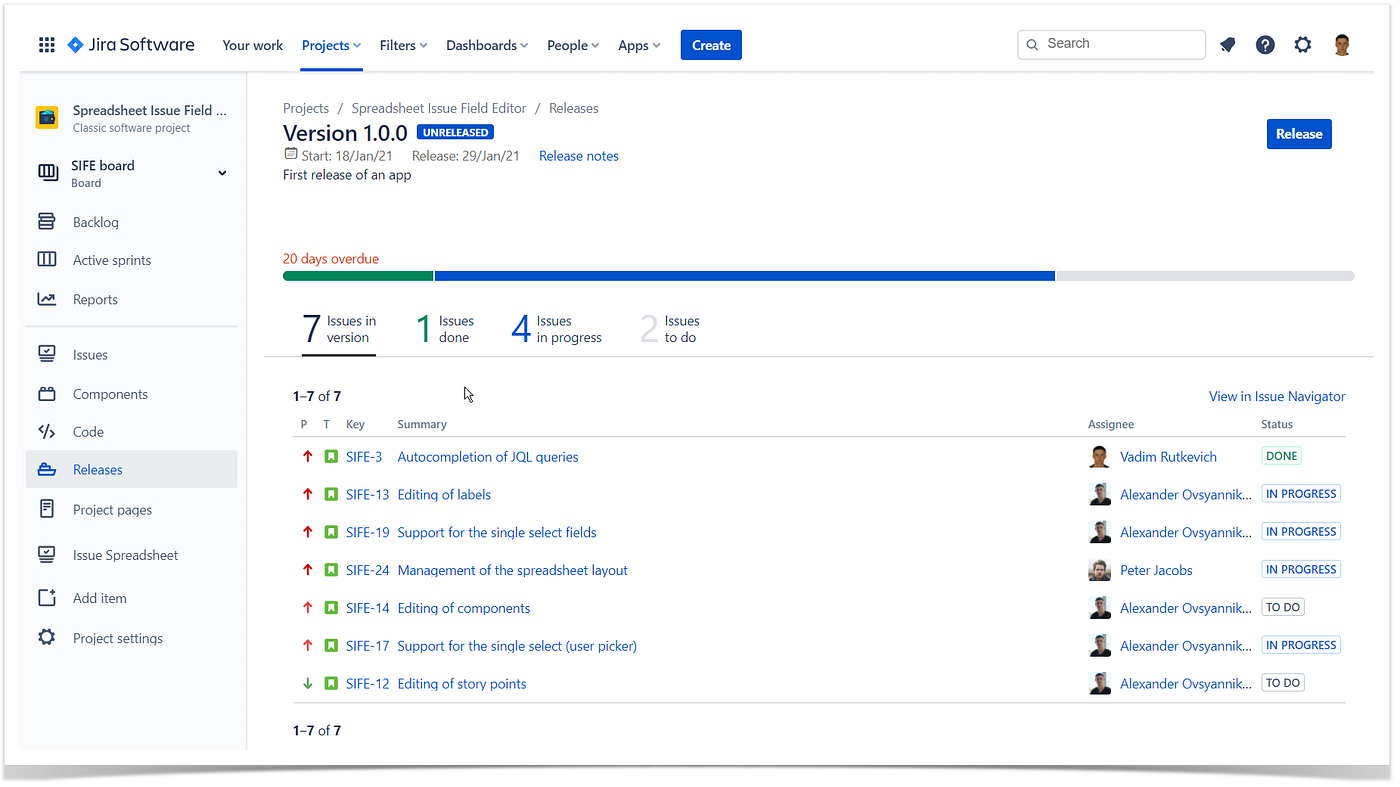
Task: Click the Issue Spreadsheet icon
Action: point(47,555)
